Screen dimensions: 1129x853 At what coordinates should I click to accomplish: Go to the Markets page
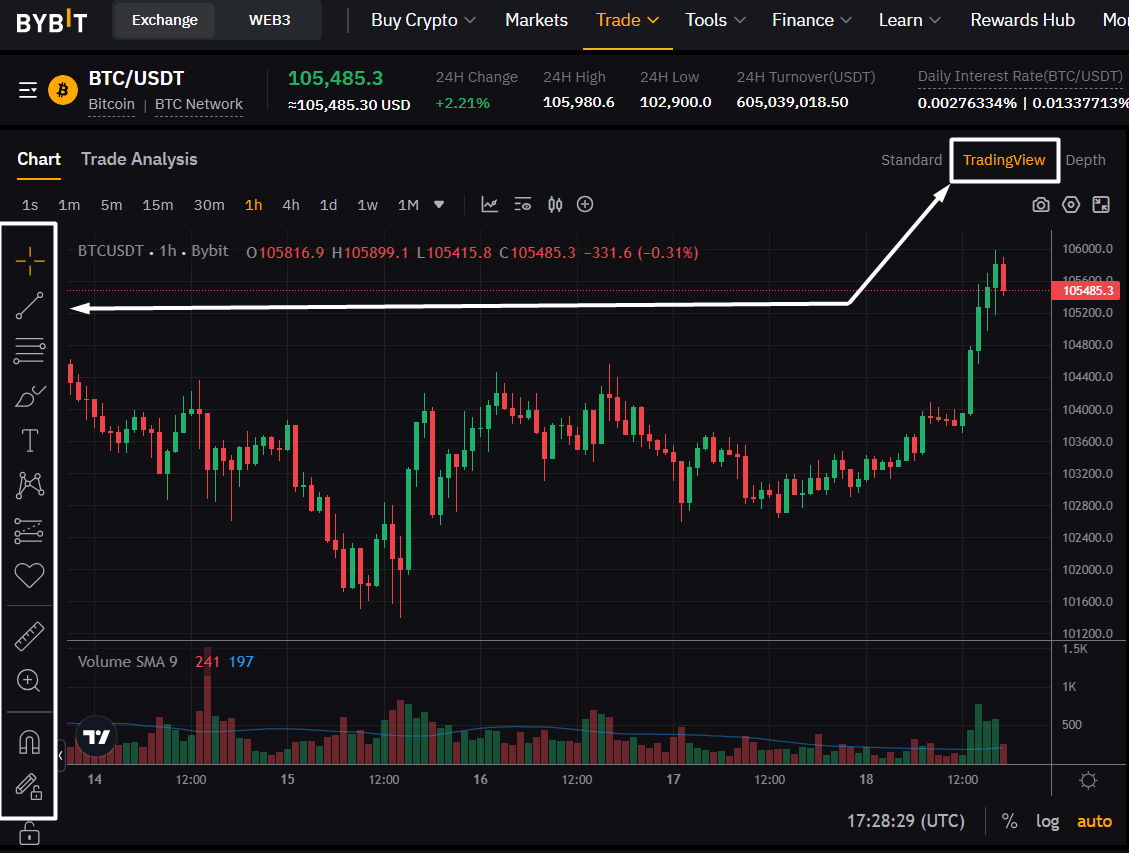pyautogui.click(x=536, y=20)
